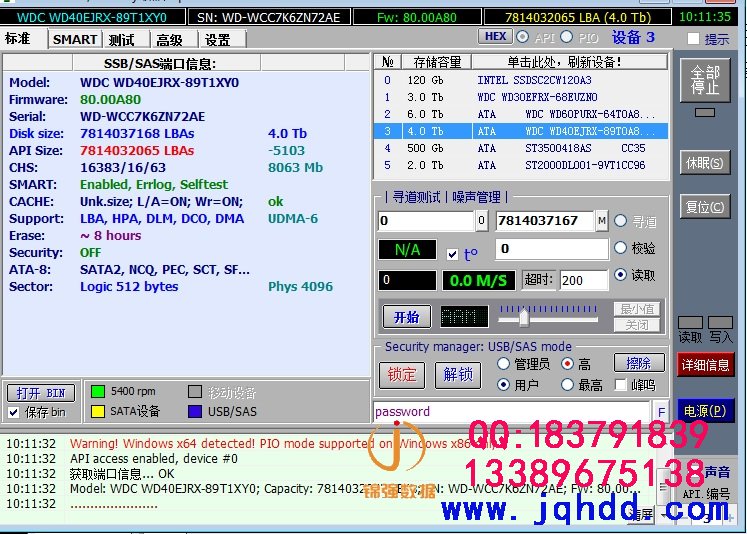Click the 超时 timeout field with 200
This screenshot has width=747, height=534.
pos(584,280)
